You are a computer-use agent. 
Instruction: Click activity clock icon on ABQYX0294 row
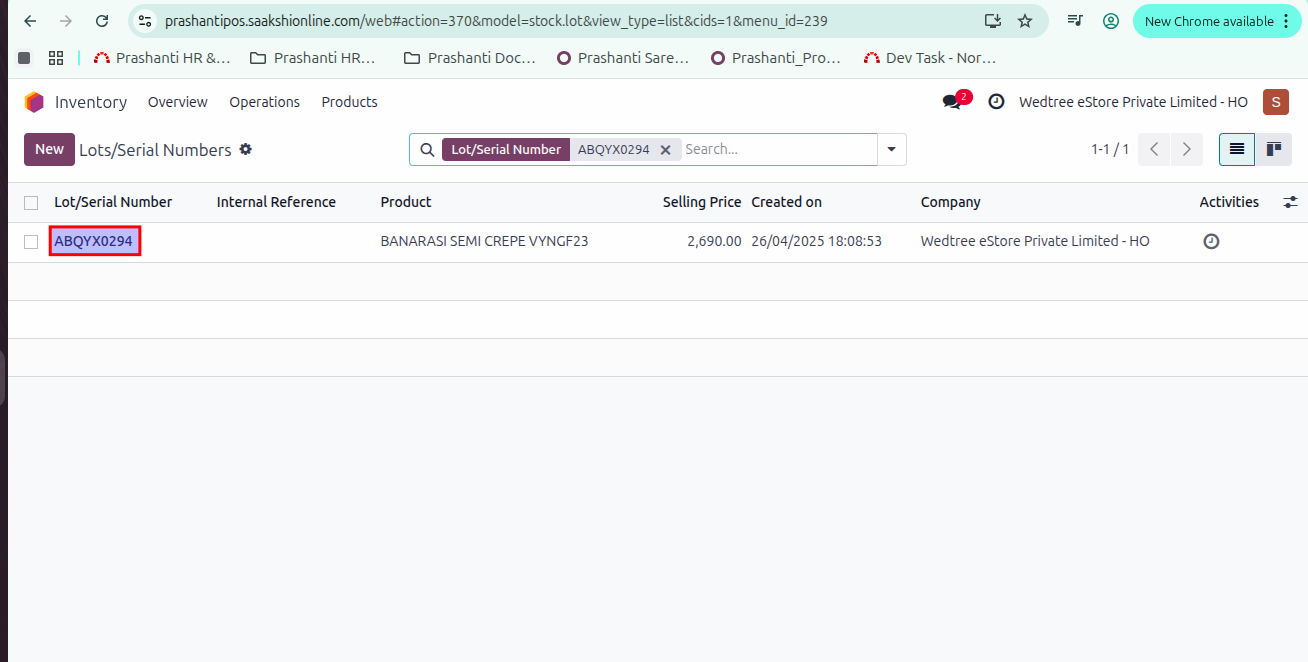tap(1211, 241)
